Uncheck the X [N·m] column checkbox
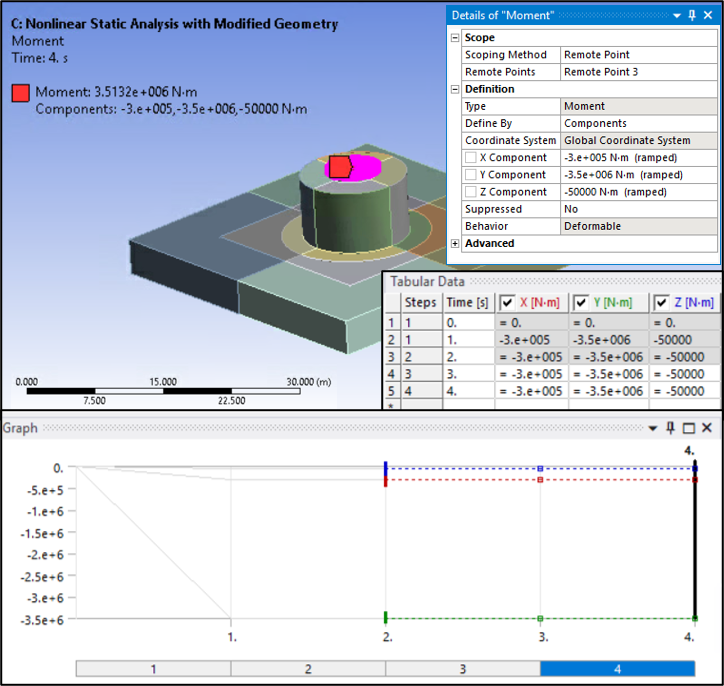This screenshot has height=686, width=724. coord(507,303)
